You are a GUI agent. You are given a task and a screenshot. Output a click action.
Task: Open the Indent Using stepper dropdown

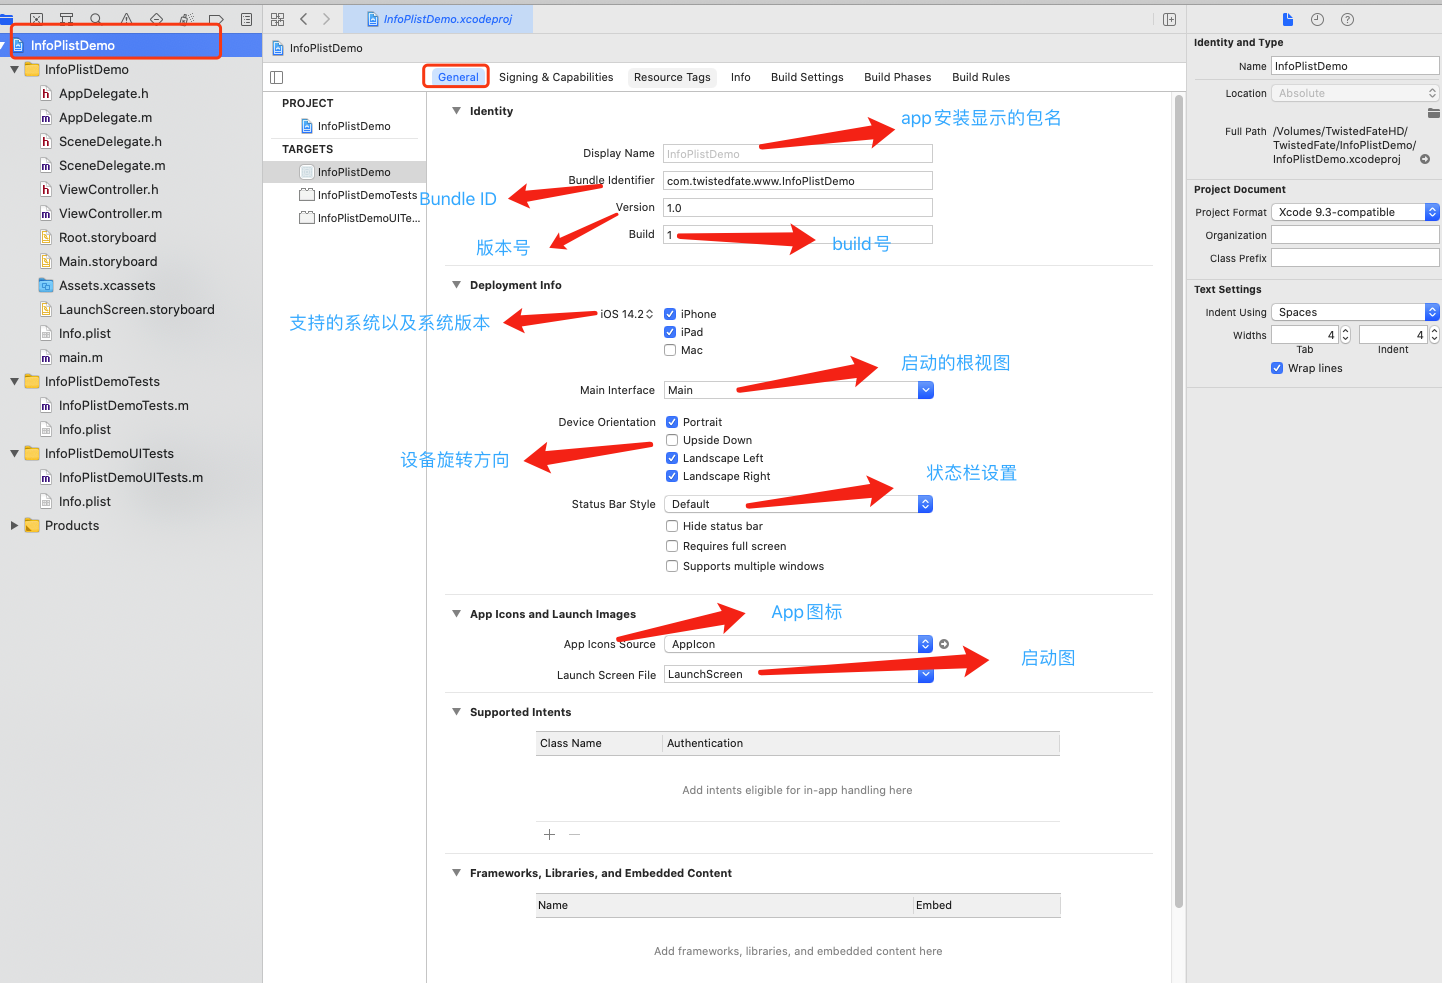[x=1431, y=312]
